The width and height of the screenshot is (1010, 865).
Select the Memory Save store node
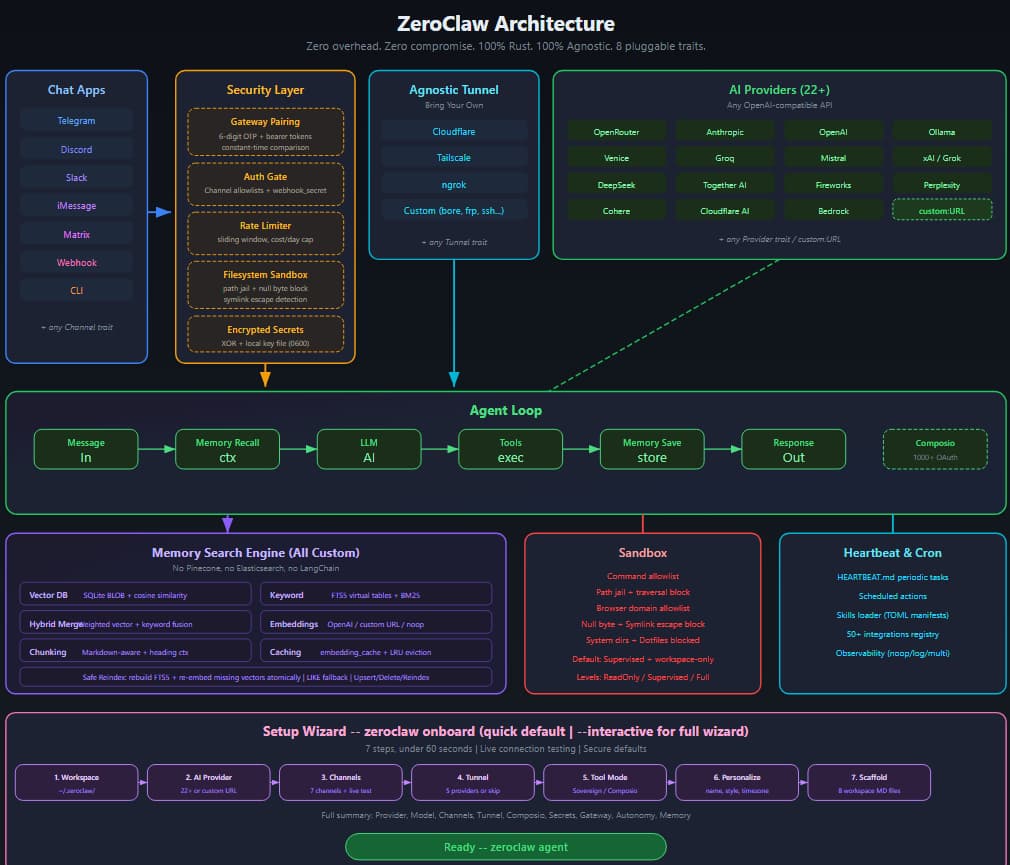point(652,449)
